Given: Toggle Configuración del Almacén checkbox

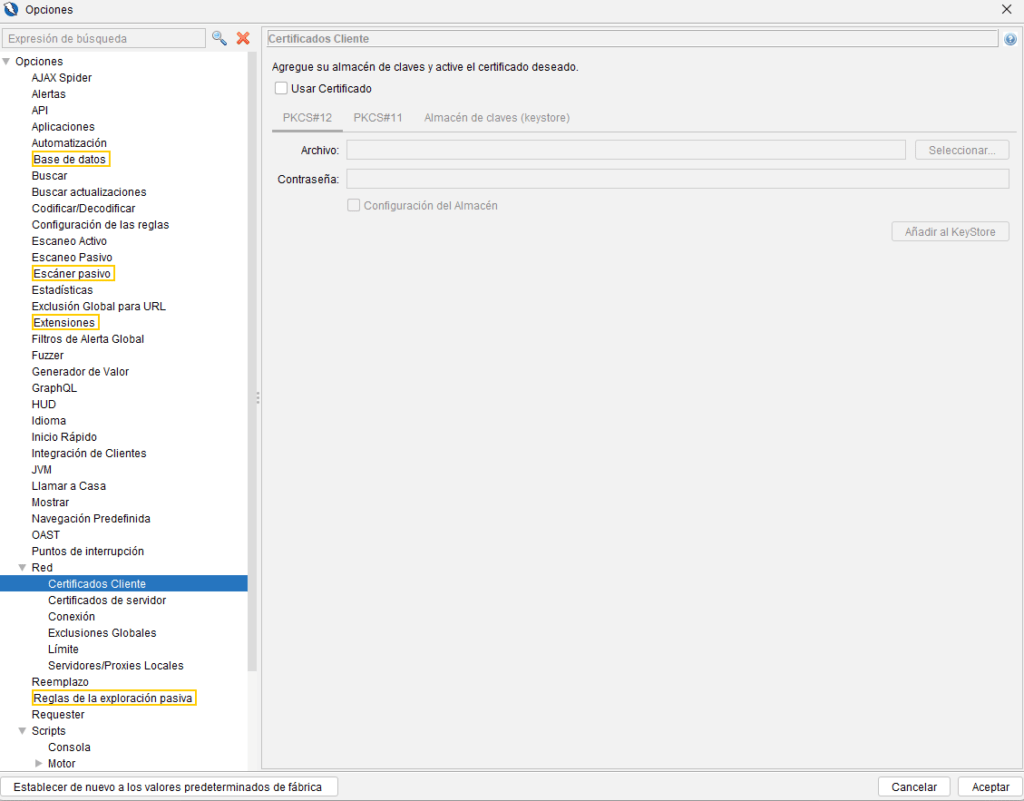Looking at the screenshot, I should pos(353,205).
